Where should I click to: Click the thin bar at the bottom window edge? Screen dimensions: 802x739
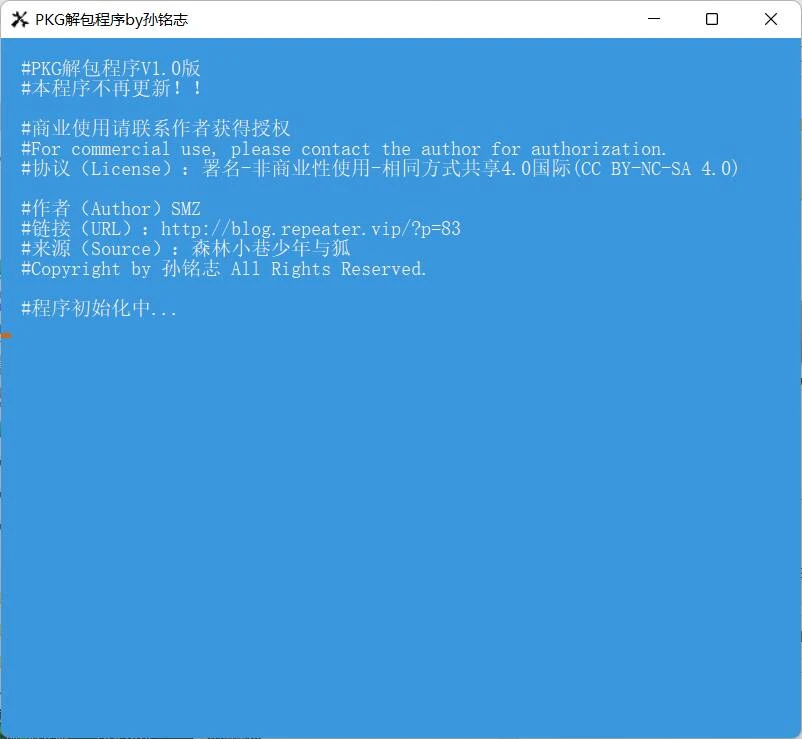point(400,733)
